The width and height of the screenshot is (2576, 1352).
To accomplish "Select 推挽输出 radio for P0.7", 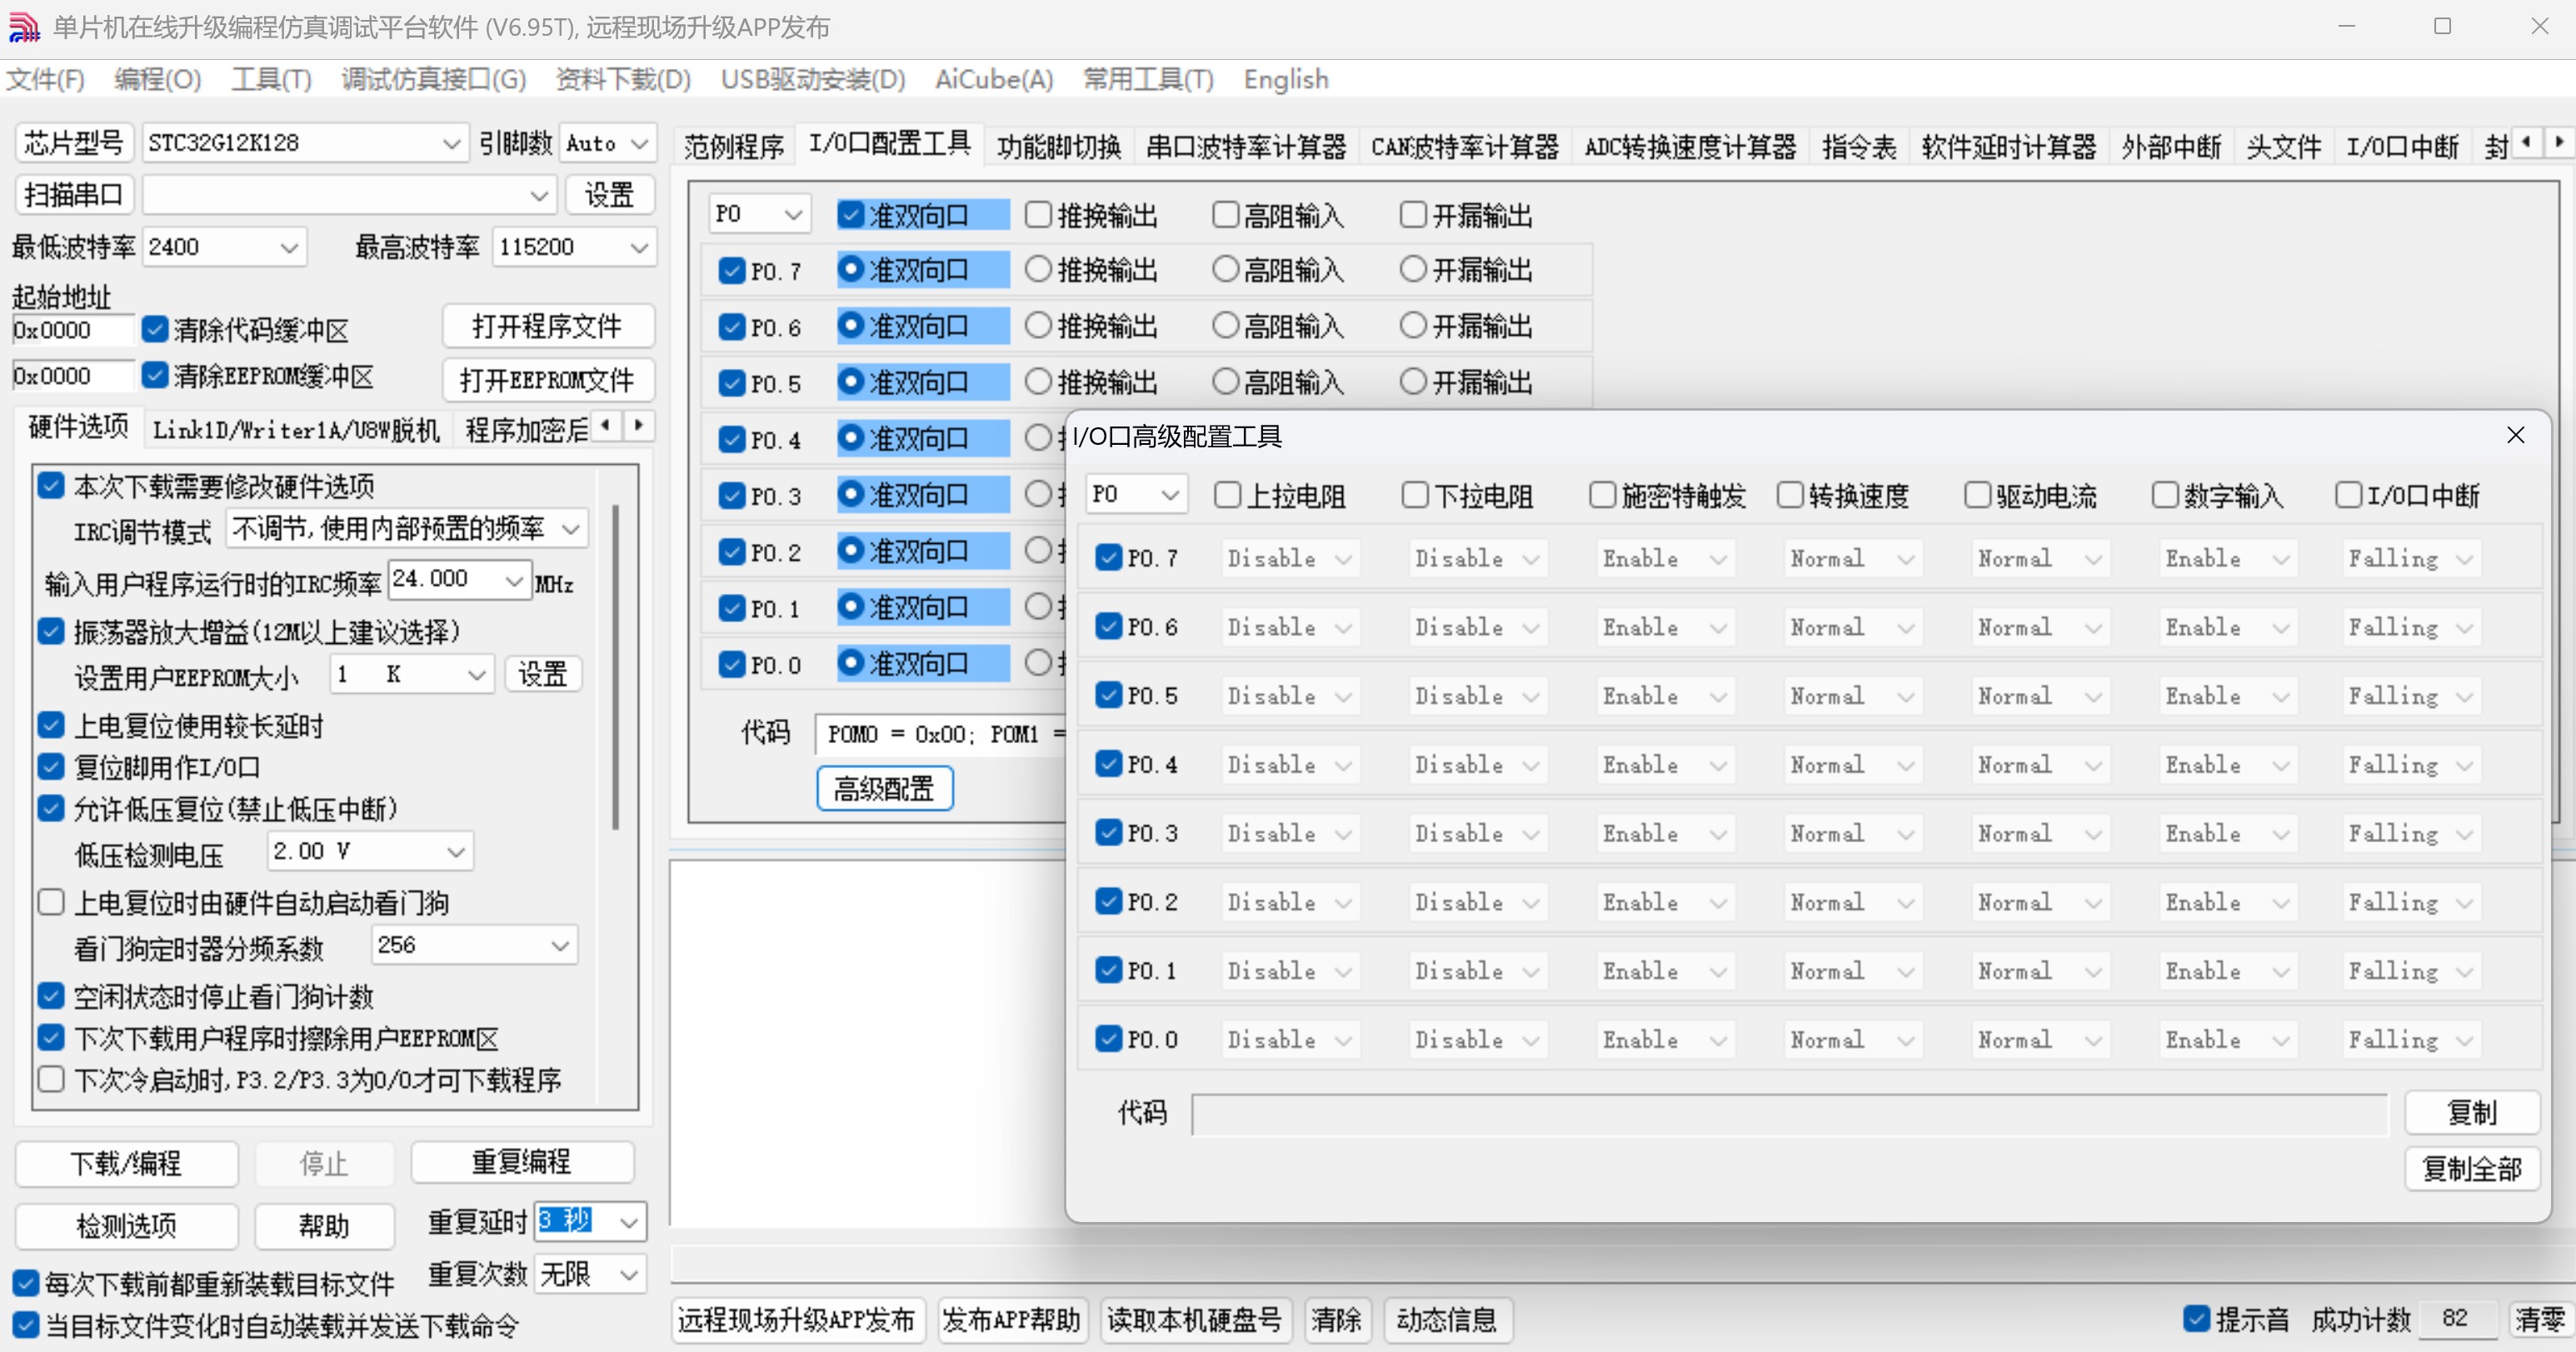I will point(1039,269).
